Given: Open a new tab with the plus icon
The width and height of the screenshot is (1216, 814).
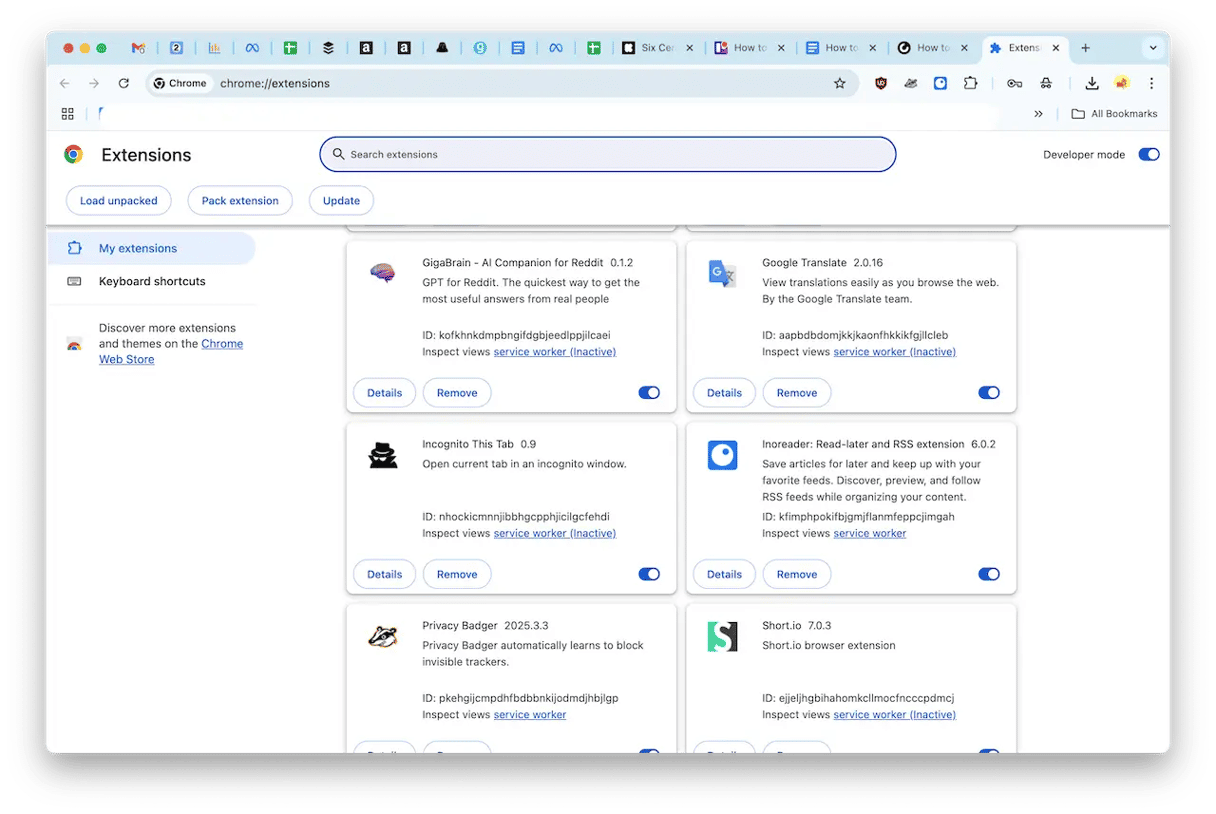Looking at the screenshot, I should pyautogui.click(x=1085, y=48).
